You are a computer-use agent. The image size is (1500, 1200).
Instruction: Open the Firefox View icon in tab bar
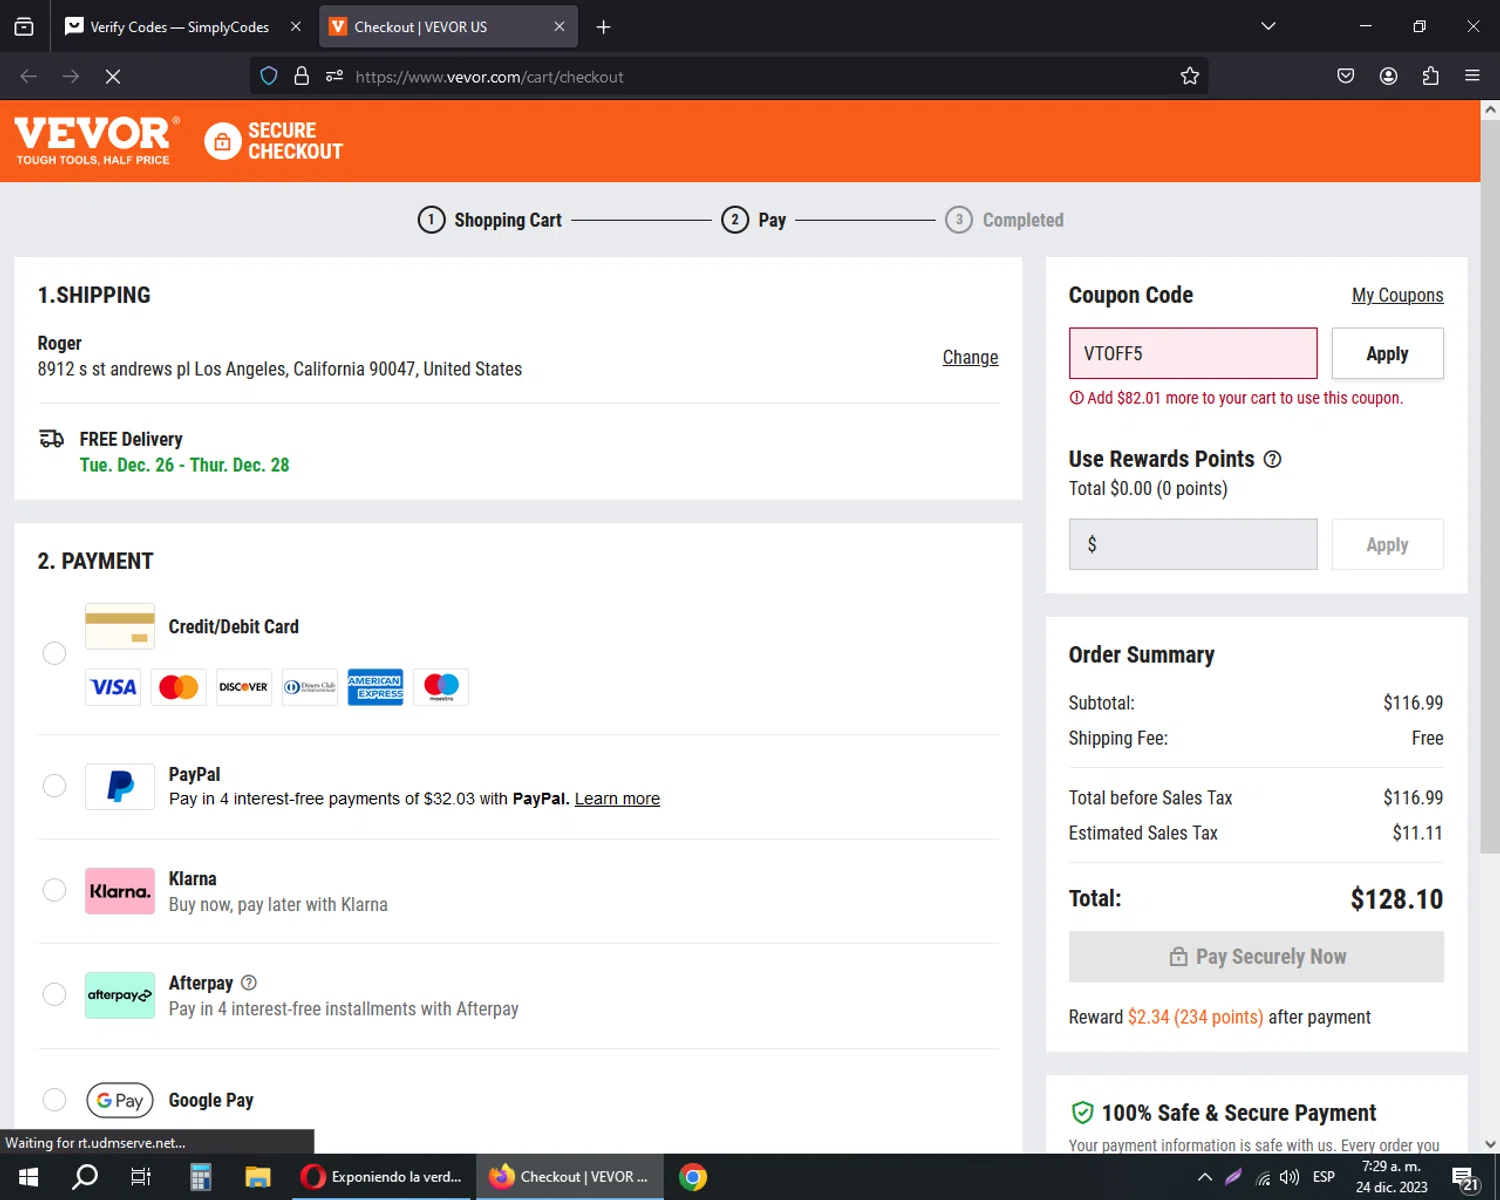24,27
